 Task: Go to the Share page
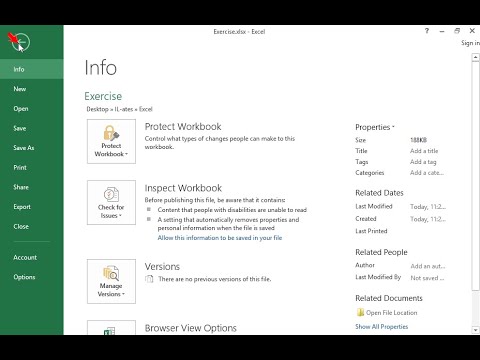32,187
